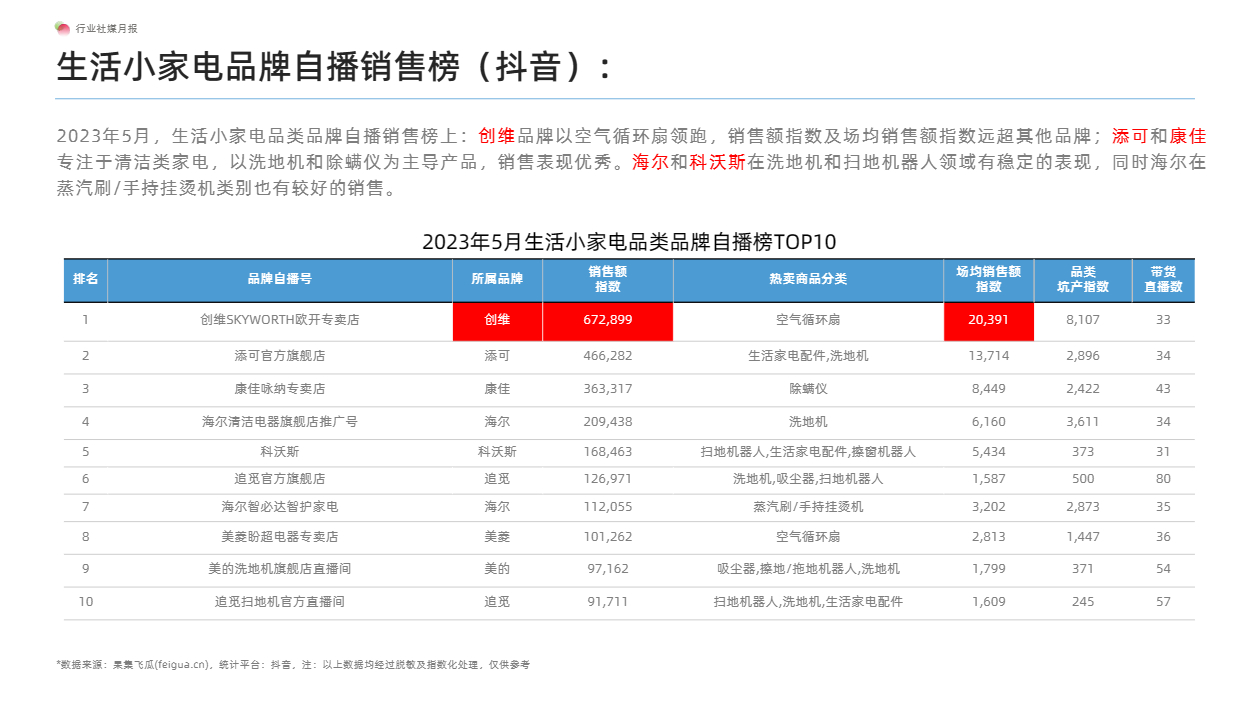The width and height of the screenshot is (1250, 703).
Task: Select the 追觅官方旗舰店 cell
Action: [x=280, y=480]
